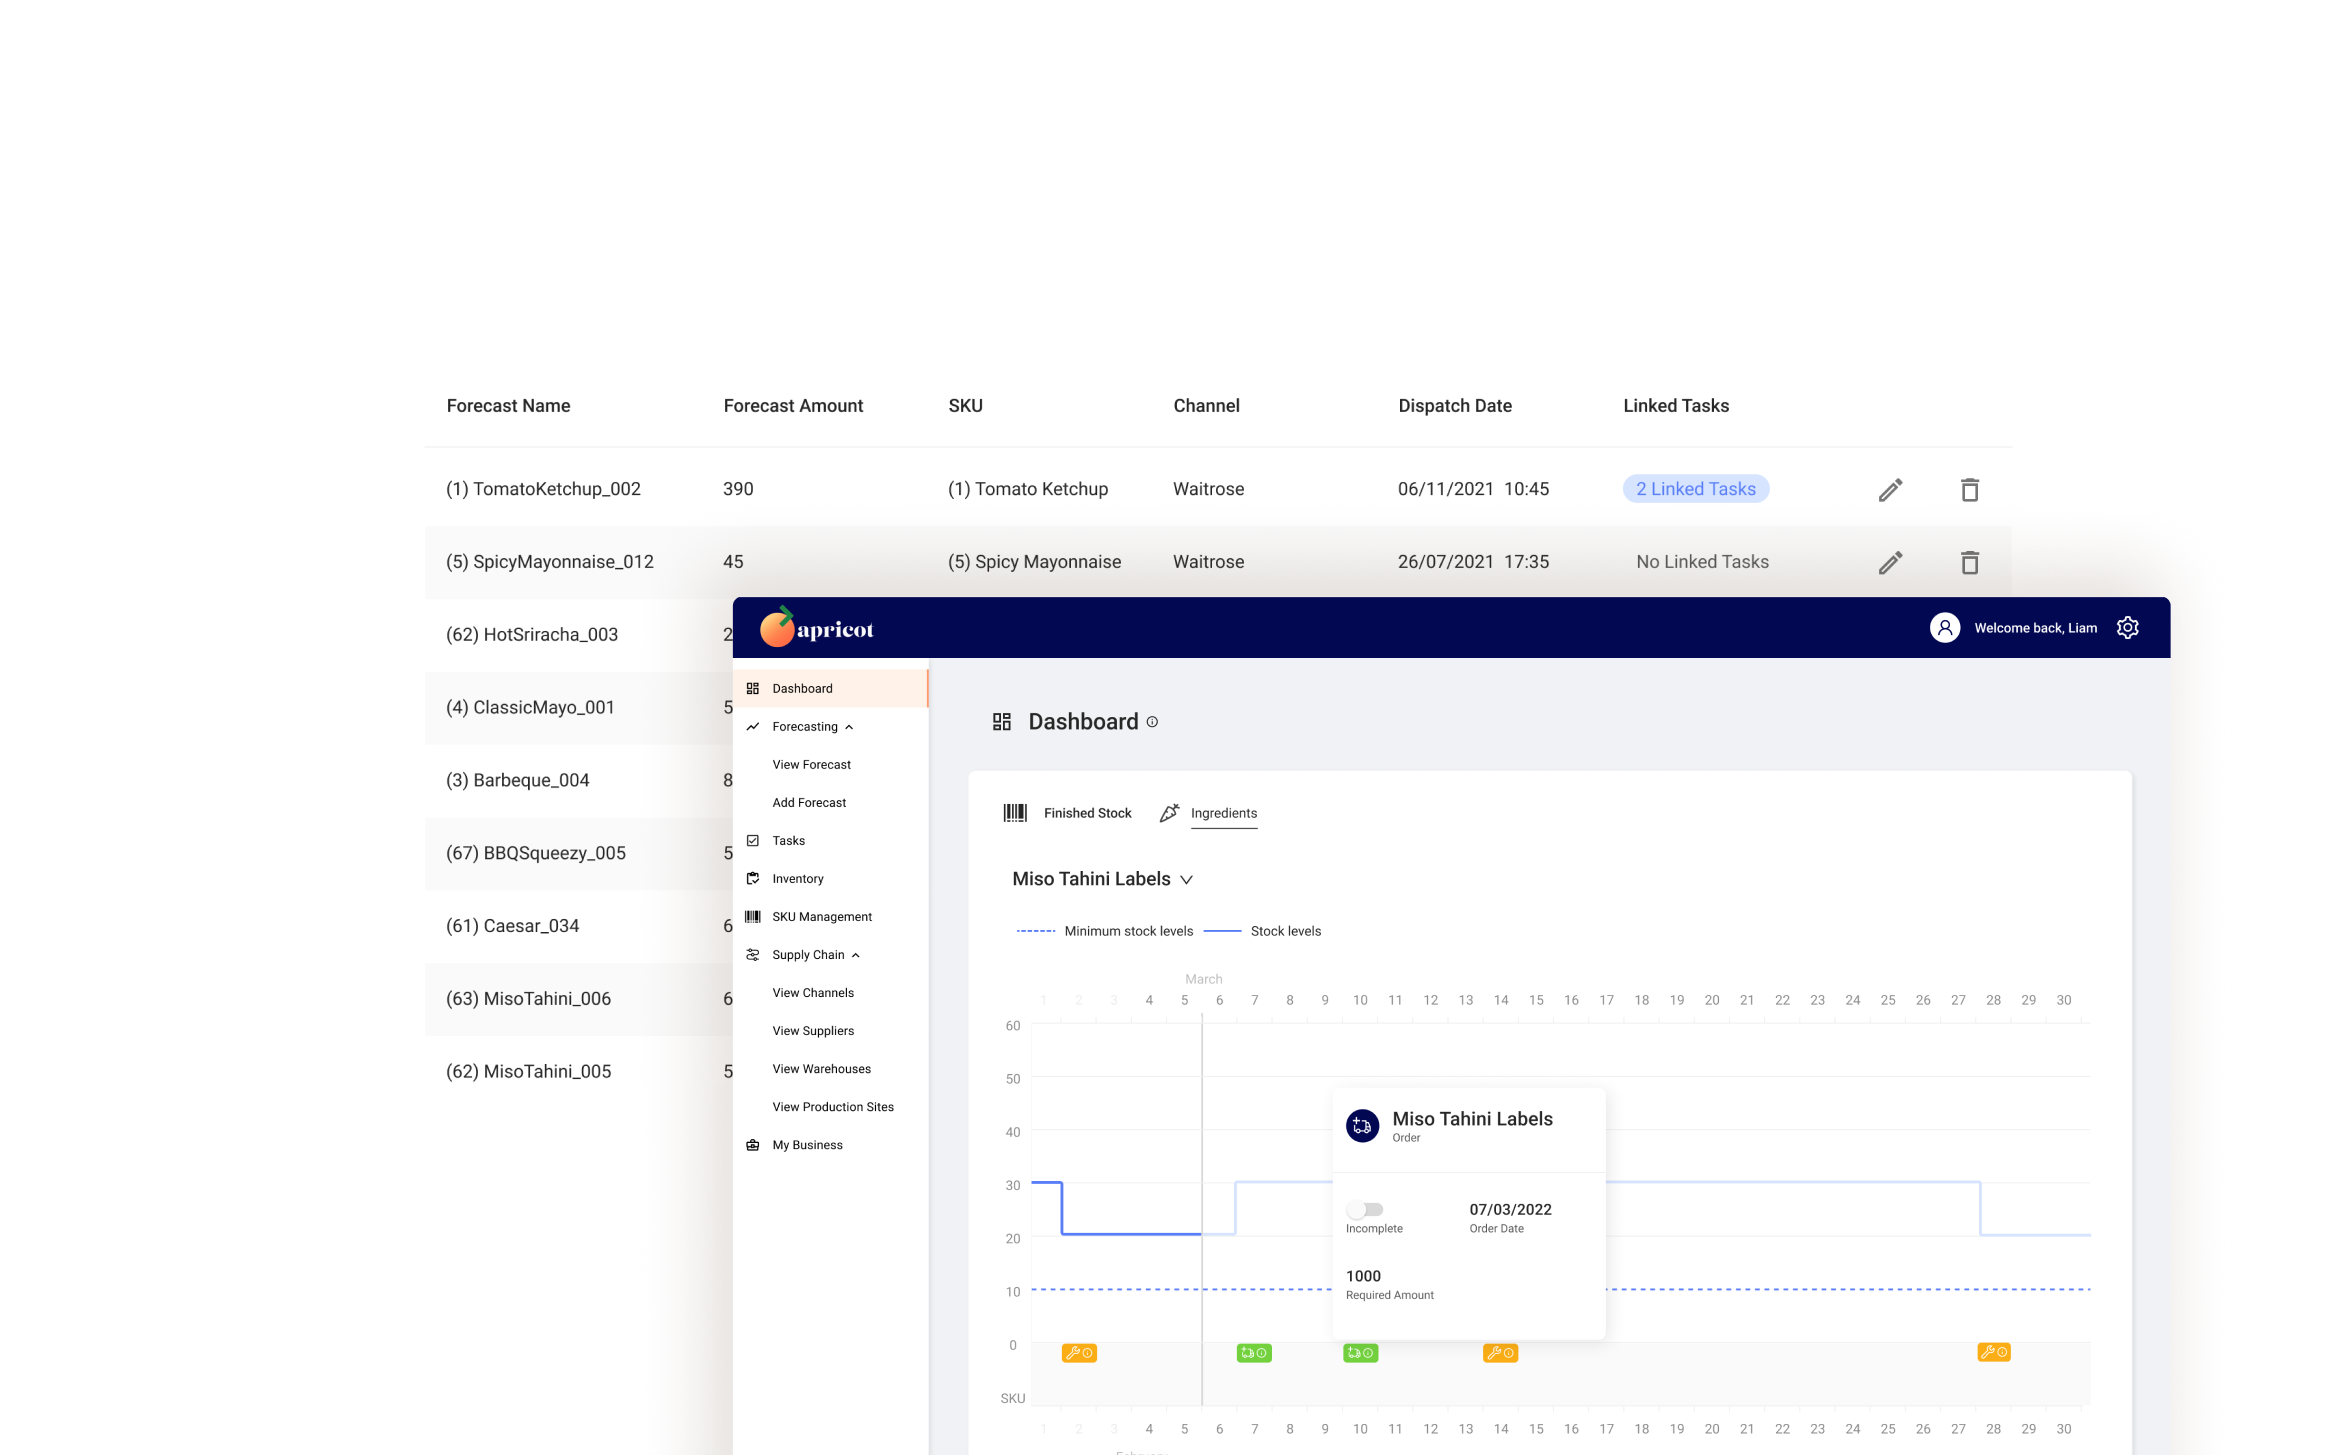This screenshot has width=2340, height=1455.
Task: Go to View Suppliers page
Action: click(x=813, y=1031)
